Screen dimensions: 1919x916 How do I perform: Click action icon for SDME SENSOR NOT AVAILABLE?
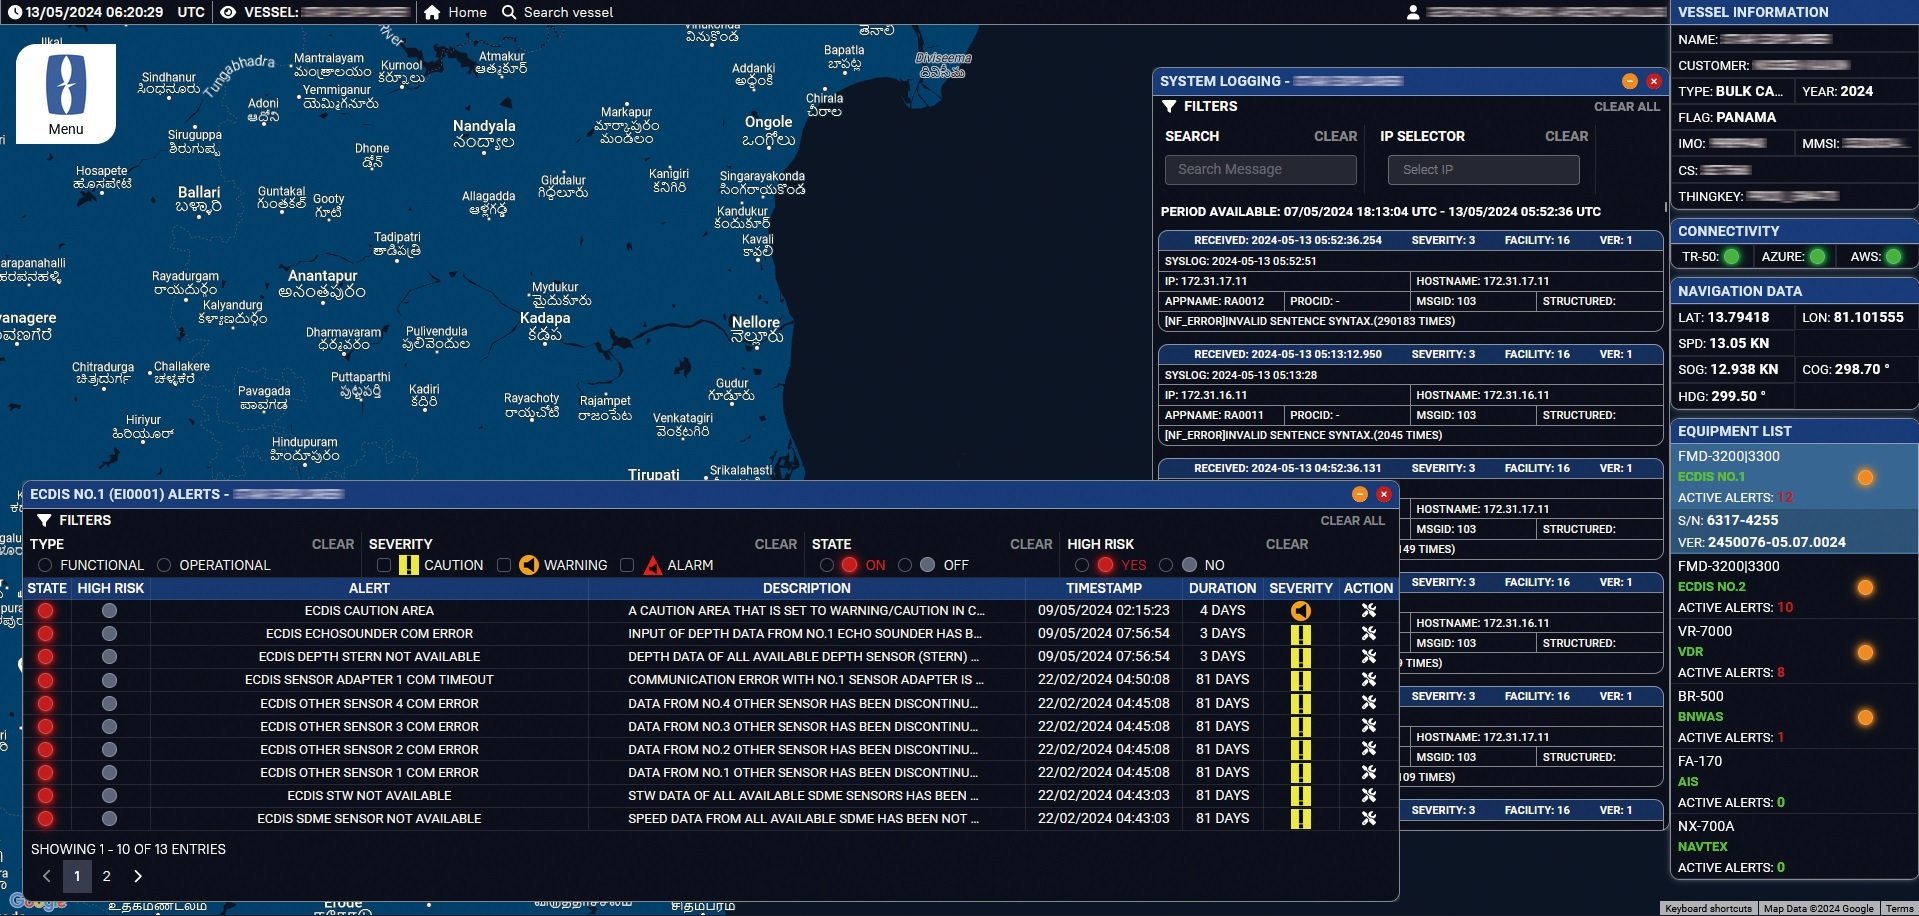tap(1369, 818)
